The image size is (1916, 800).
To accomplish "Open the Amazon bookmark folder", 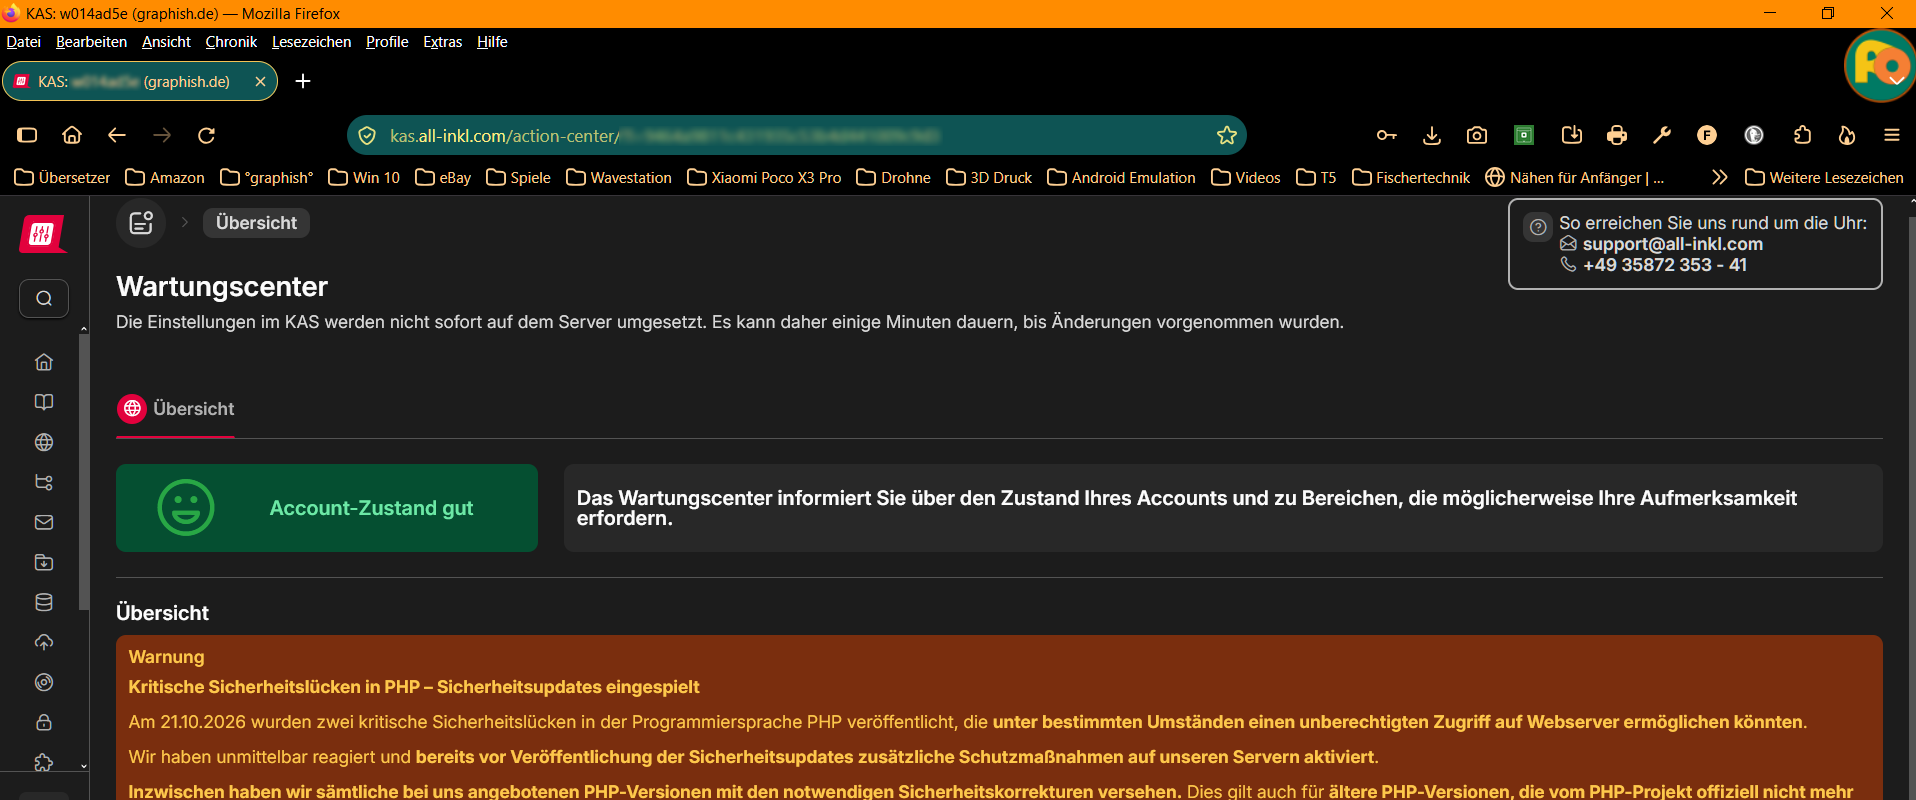I will (x=165, y=177).
